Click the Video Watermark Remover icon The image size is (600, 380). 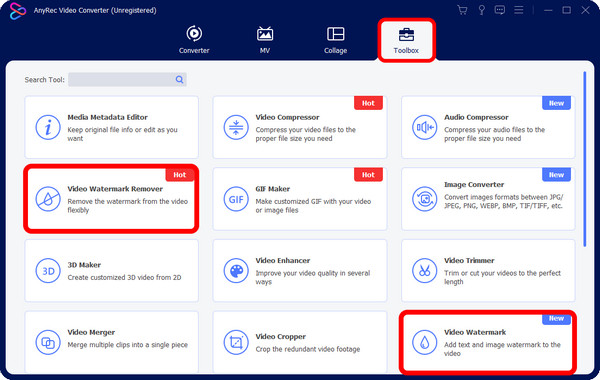[x=48, y=199]
